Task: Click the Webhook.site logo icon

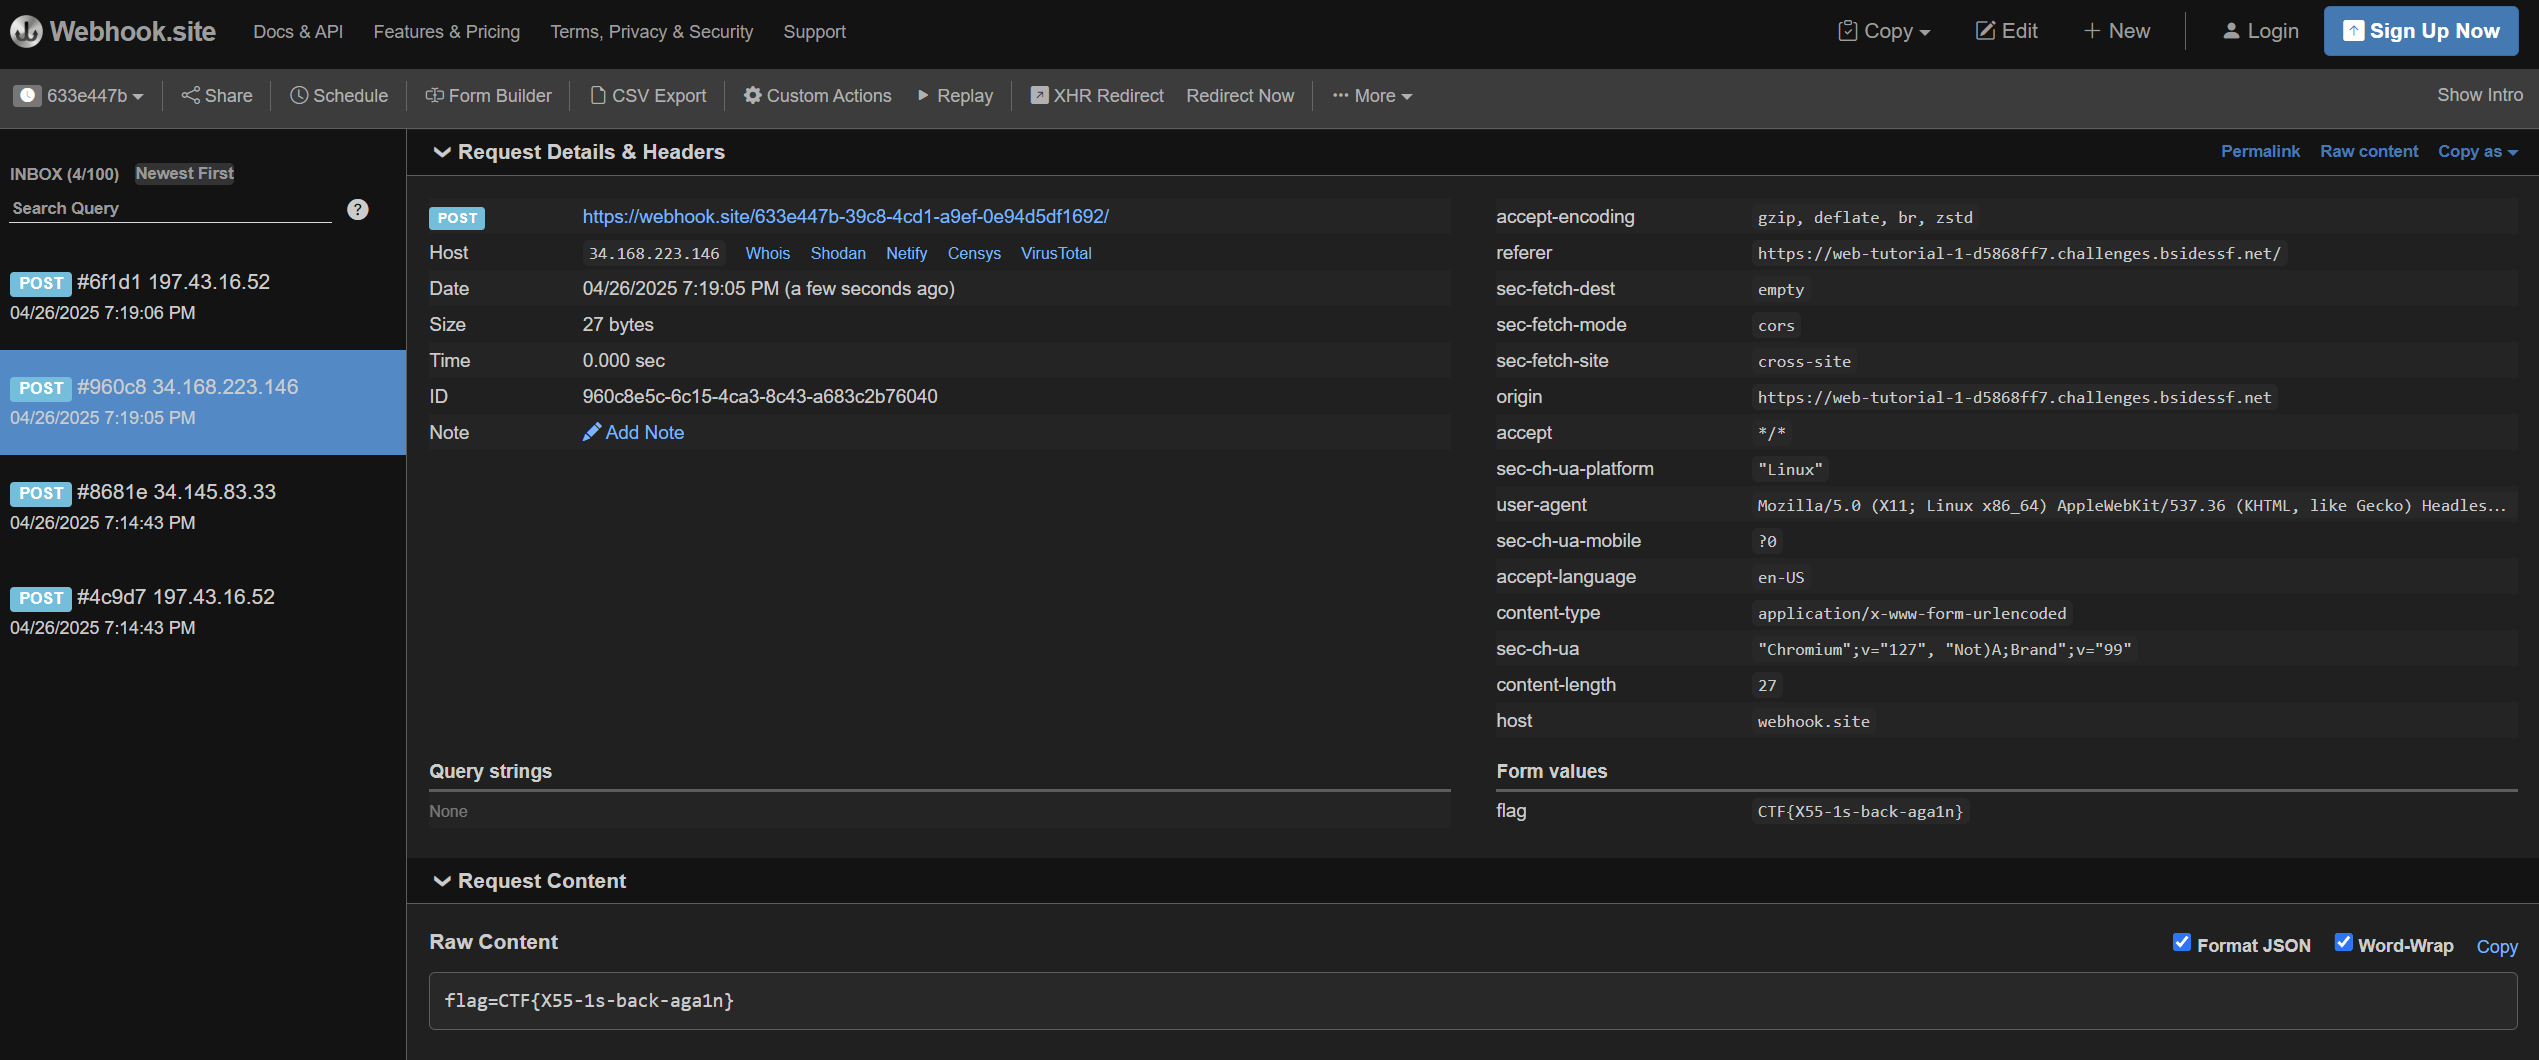Action: pos(26,31)
